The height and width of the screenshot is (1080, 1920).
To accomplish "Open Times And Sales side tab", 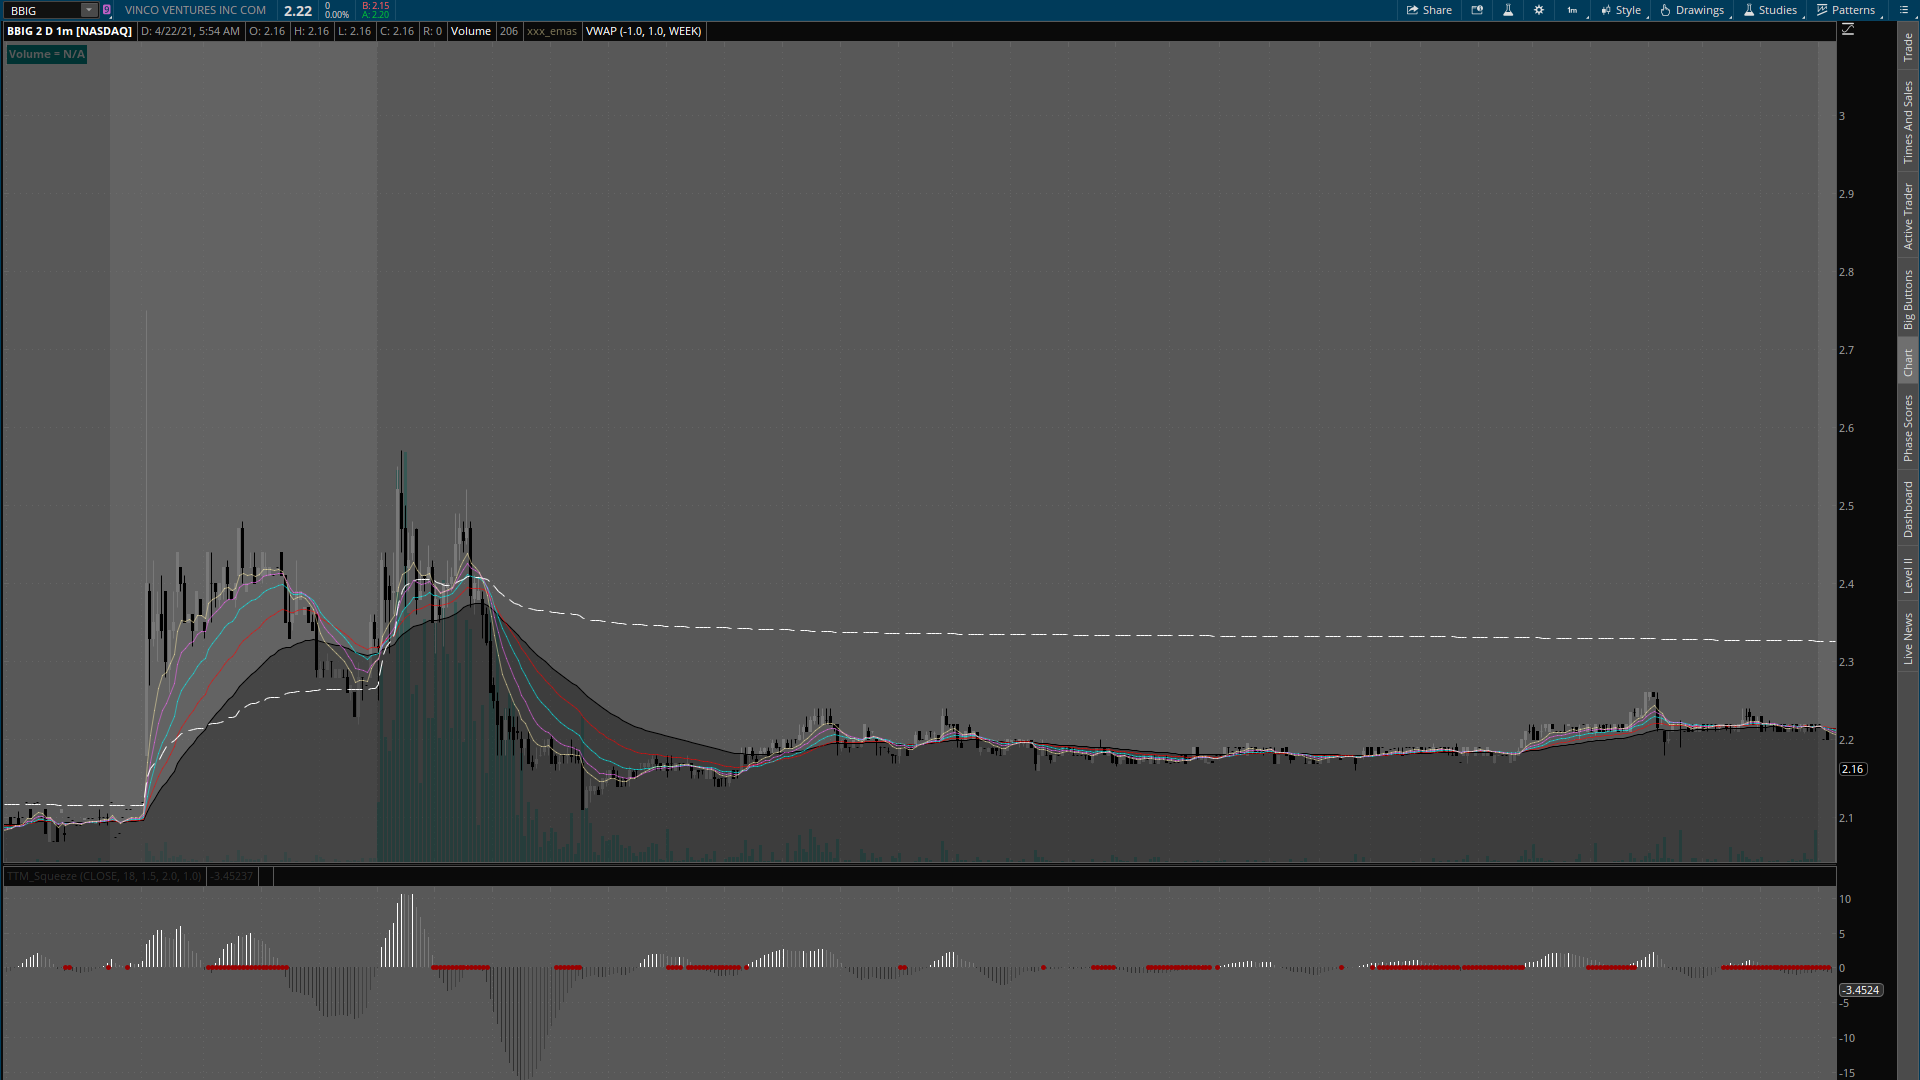I will coord(1908,122).
